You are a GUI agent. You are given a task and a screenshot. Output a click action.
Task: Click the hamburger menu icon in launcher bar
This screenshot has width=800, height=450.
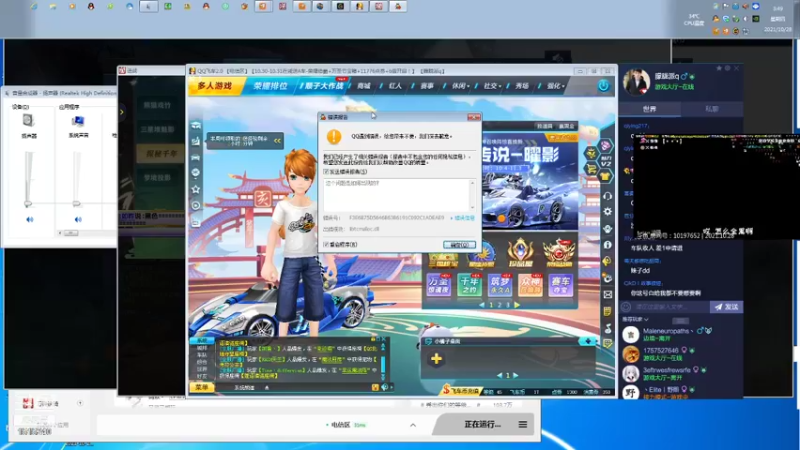coord(523,424)
